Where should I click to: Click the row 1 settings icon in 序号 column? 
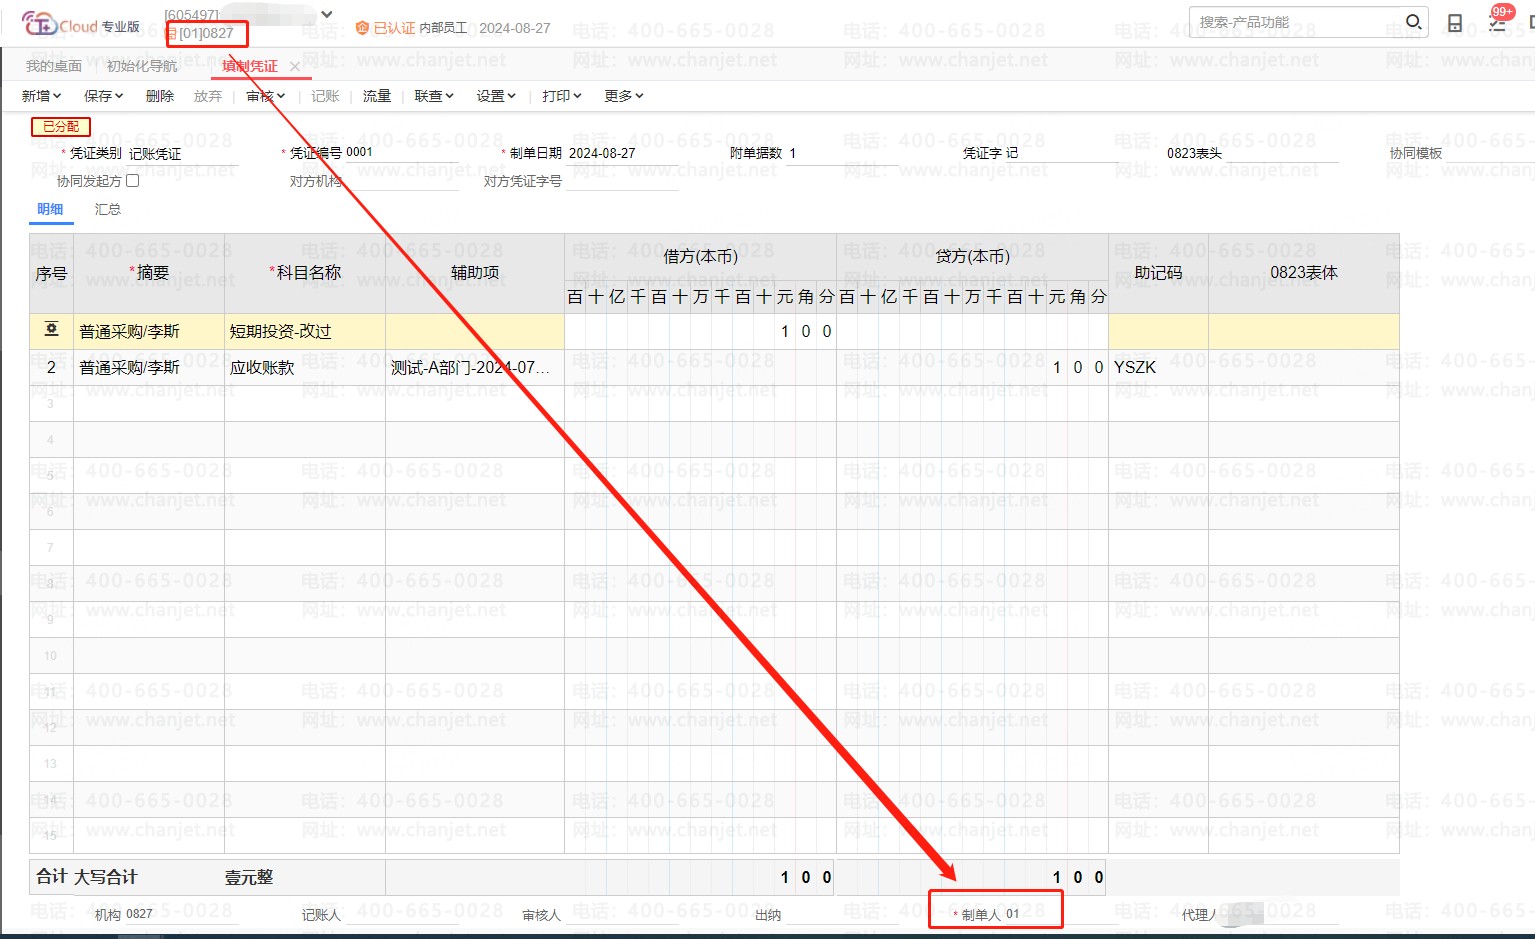(x=52, y=330)
